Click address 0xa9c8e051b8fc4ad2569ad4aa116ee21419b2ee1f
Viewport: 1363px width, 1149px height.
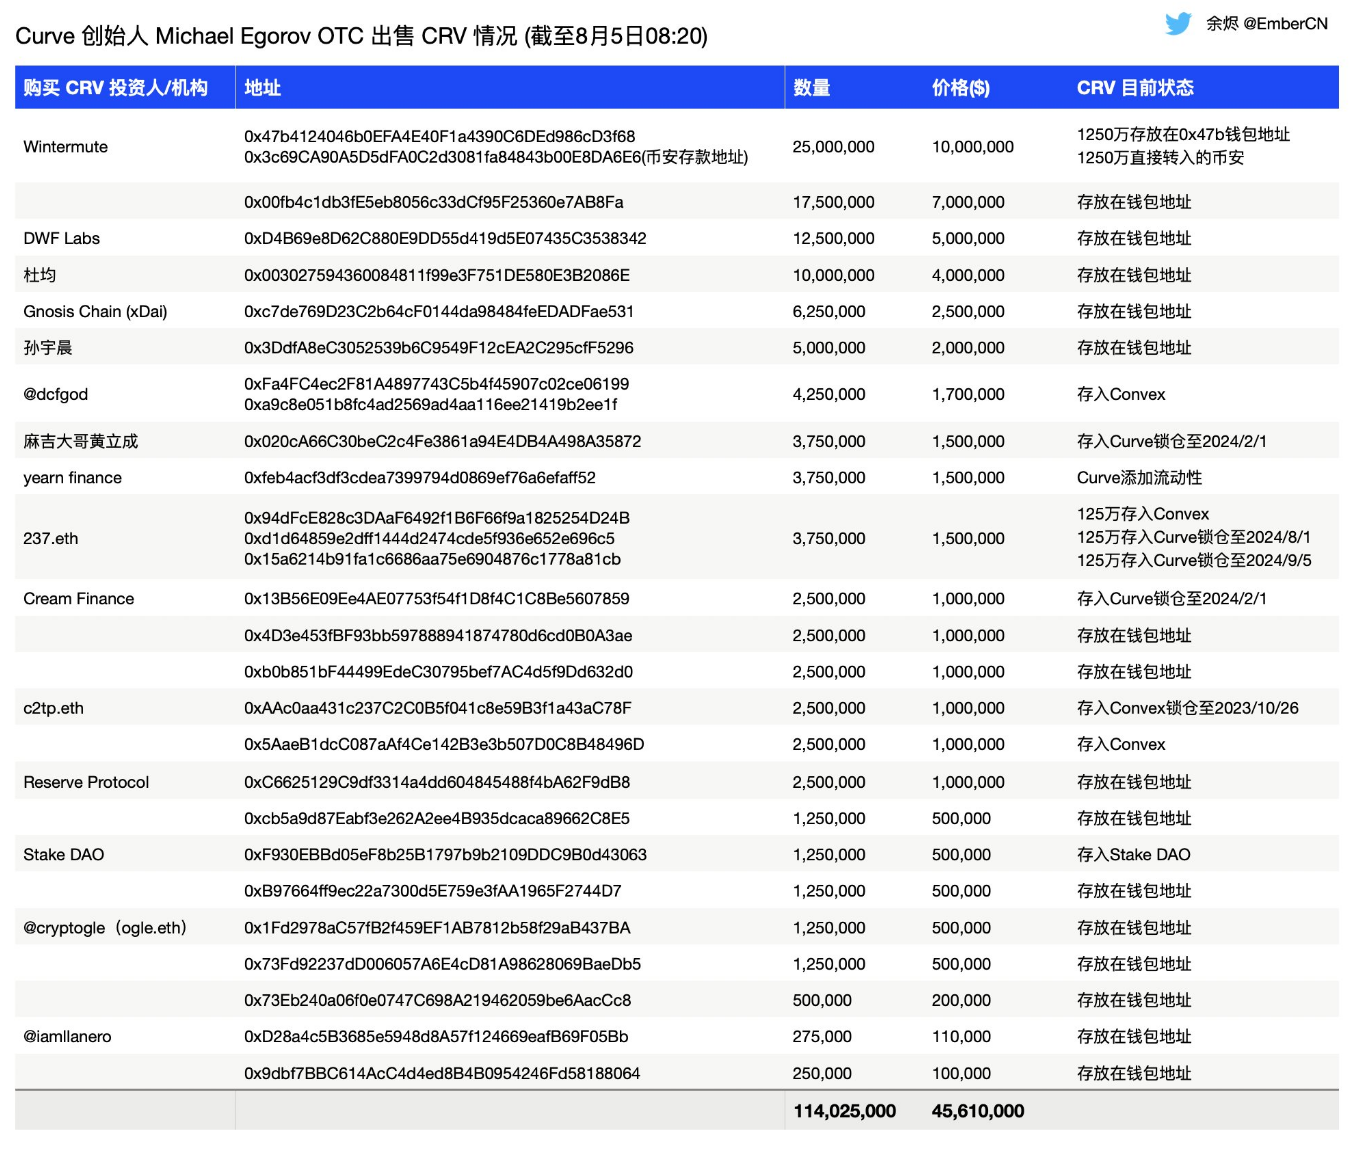(431, 405)
